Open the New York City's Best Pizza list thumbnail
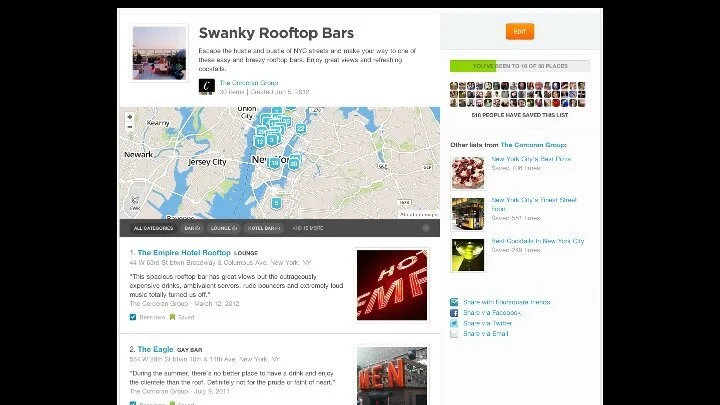Image resolution: width=720 pixels, height=405 pixels. 467,173
